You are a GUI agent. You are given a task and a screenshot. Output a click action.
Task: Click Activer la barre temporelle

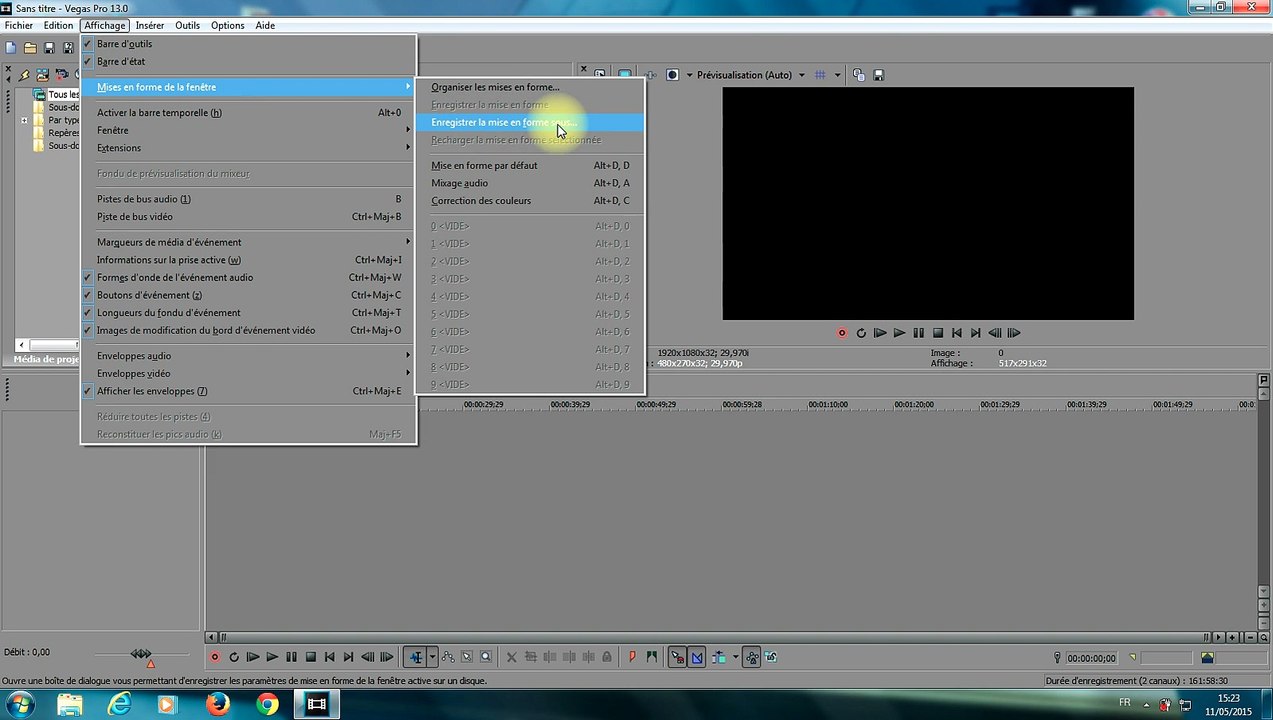248,113
